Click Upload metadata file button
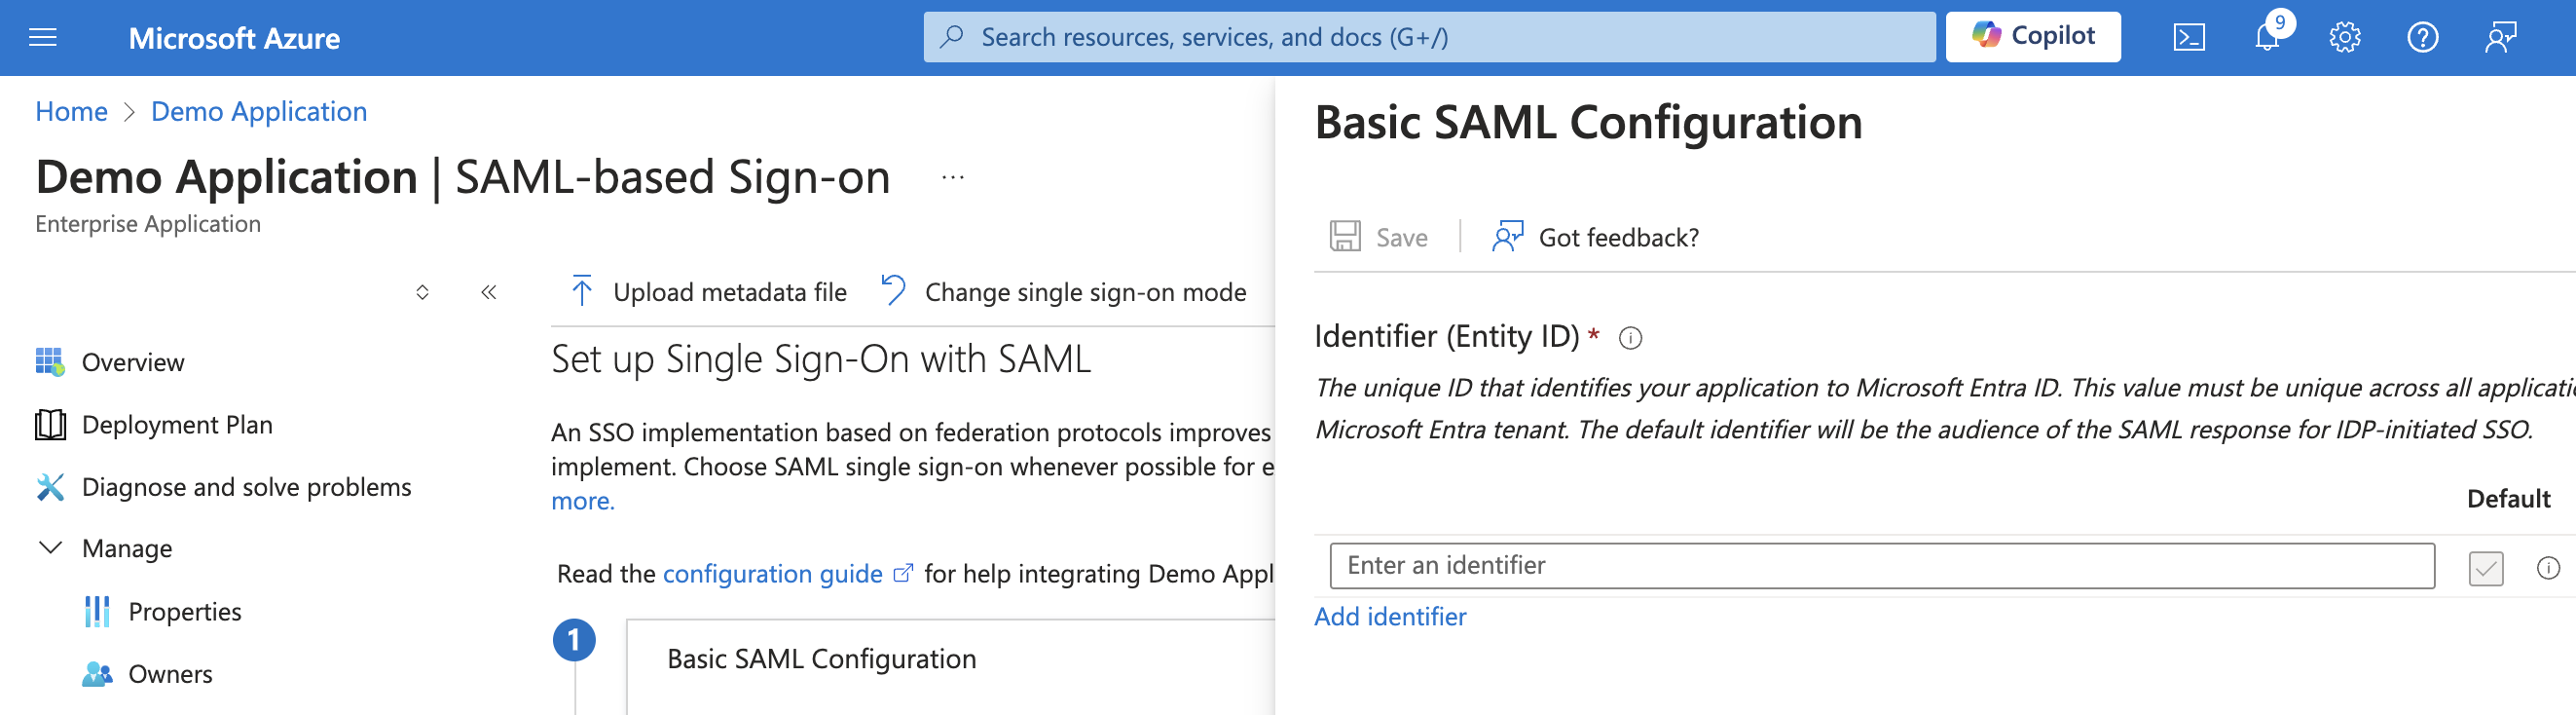Viewport: 2576px width, 715px height. coord(708,292)
